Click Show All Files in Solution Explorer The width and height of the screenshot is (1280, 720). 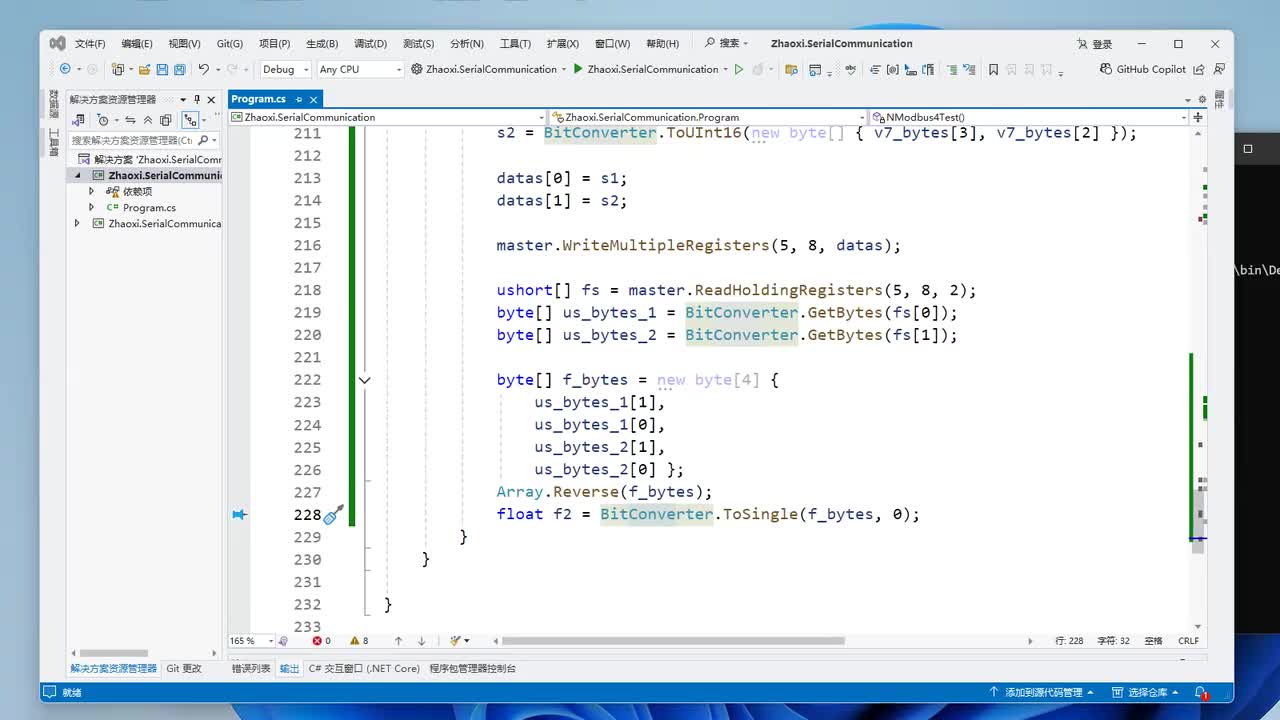[x=166, y=120]
